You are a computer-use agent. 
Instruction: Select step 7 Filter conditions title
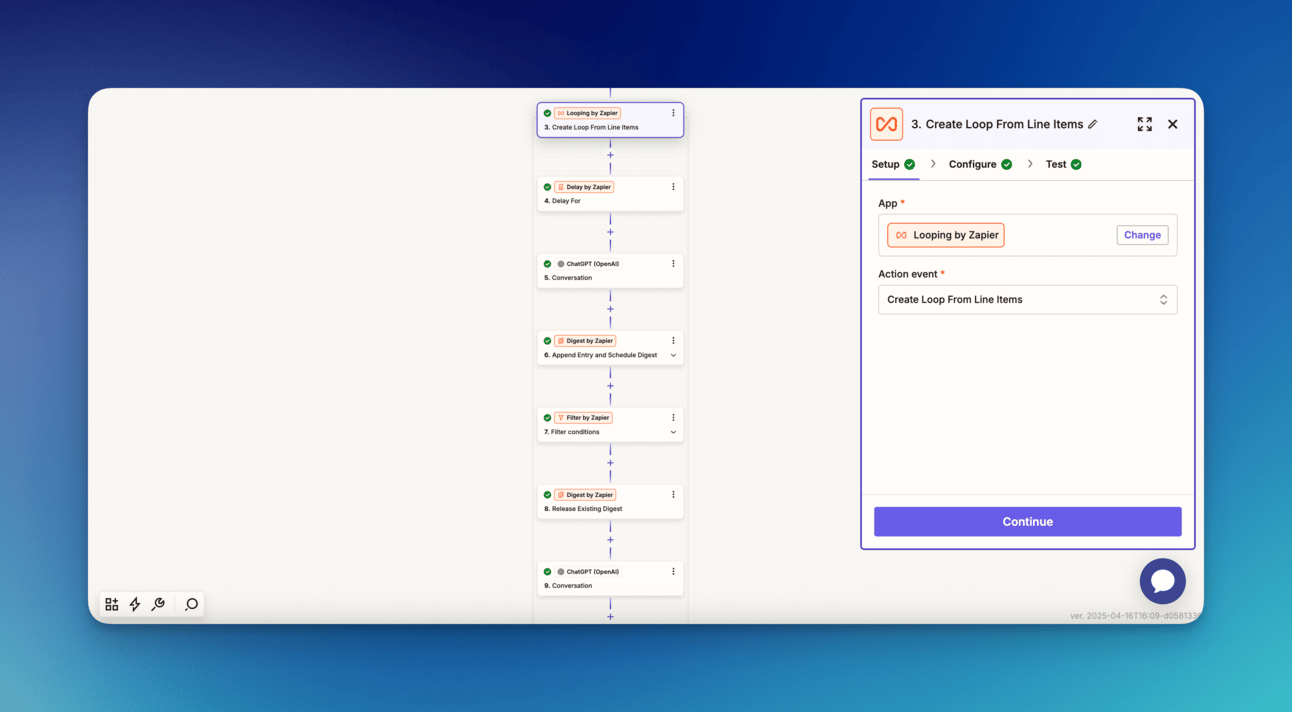[572, 432]
